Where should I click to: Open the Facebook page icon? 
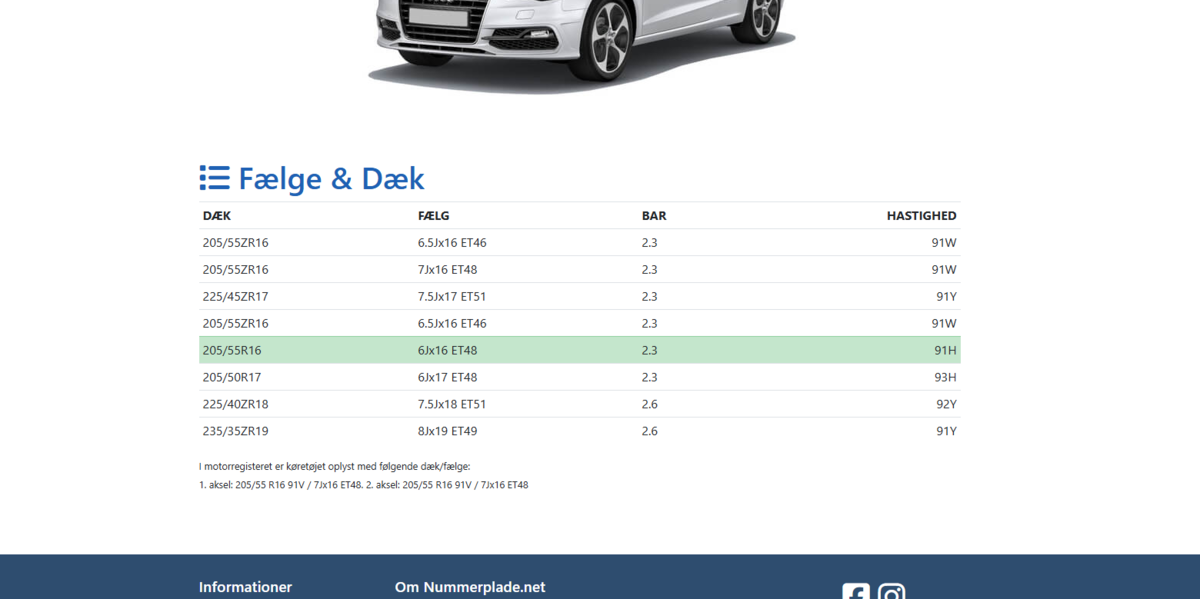coord(855,592)
